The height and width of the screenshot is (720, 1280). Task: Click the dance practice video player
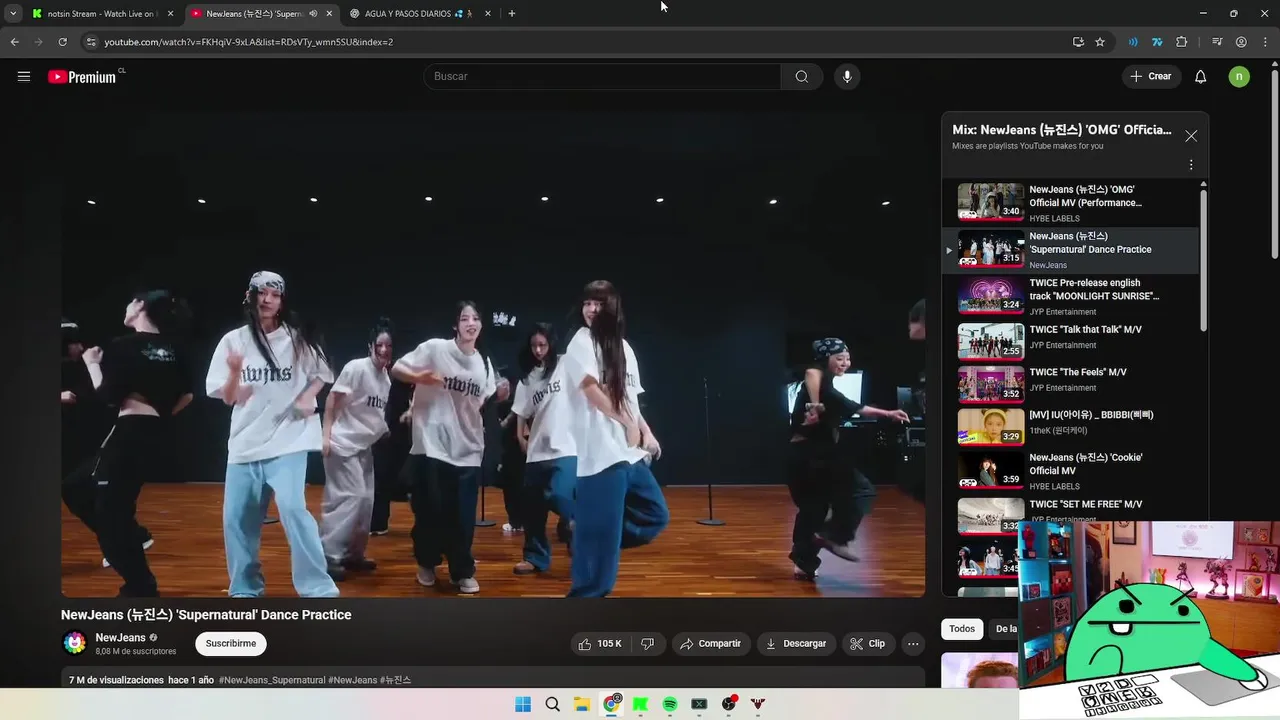[x=493, y=354]
